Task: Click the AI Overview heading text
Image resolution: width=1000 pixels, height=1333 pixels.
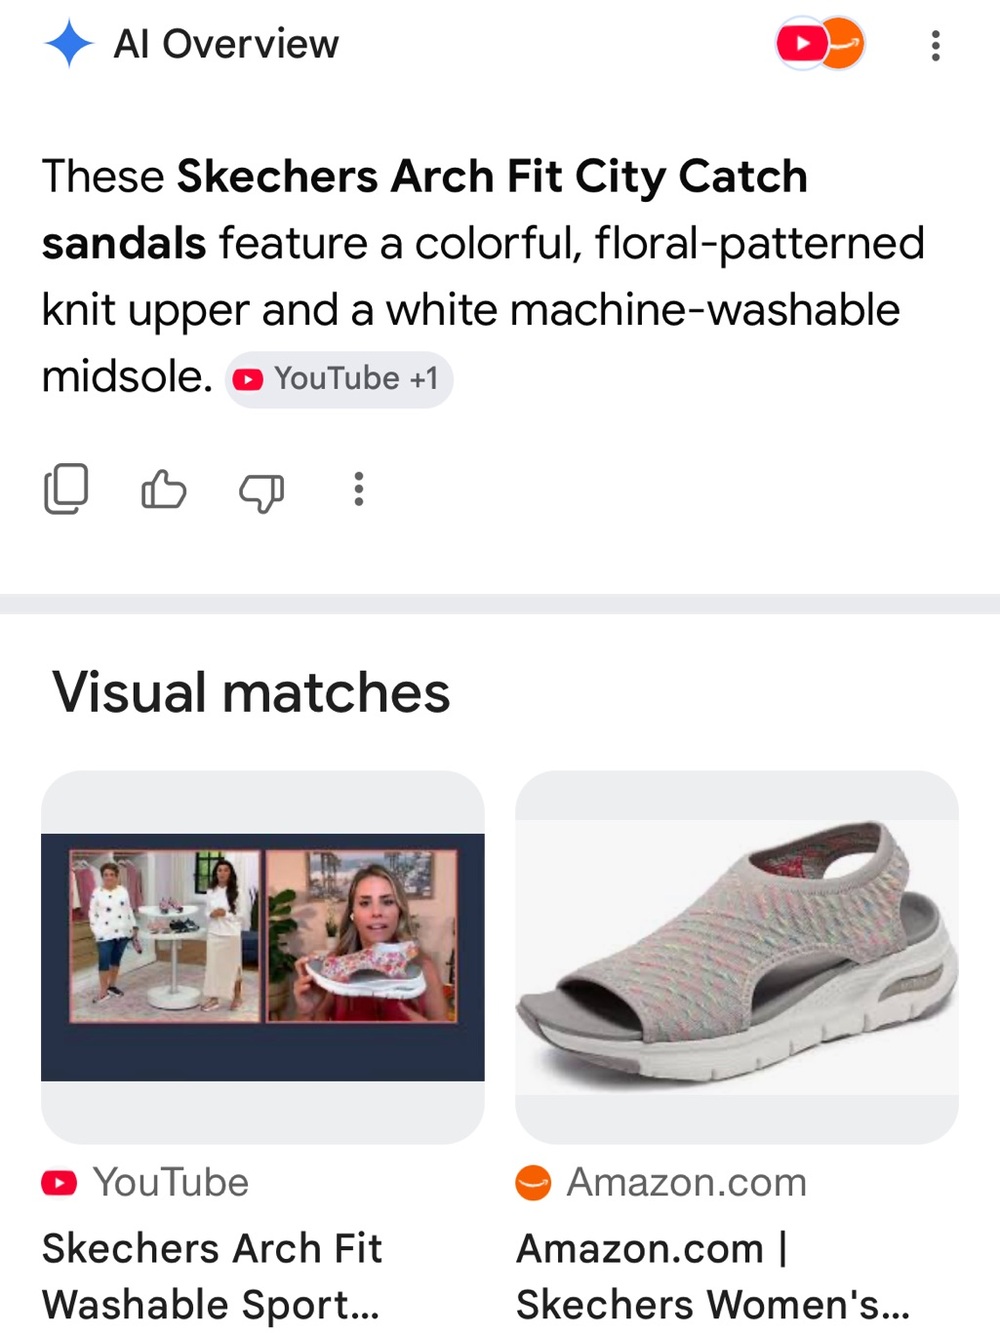Action: point(226,44)
